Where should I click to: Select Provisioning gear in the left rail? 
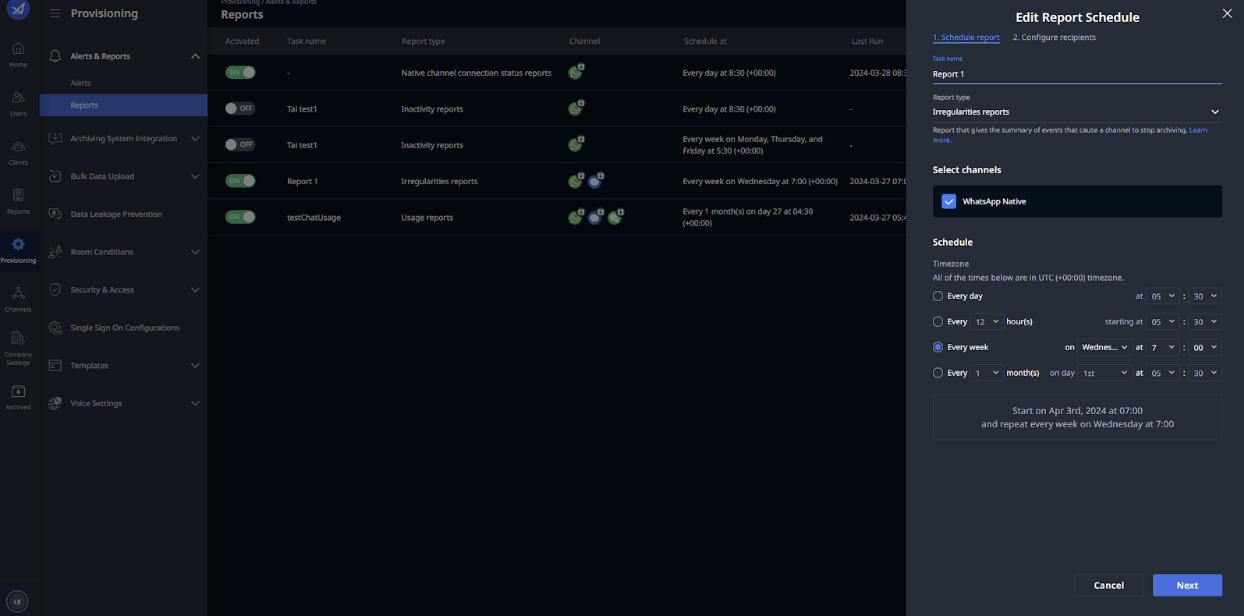[x=18, y=249]
